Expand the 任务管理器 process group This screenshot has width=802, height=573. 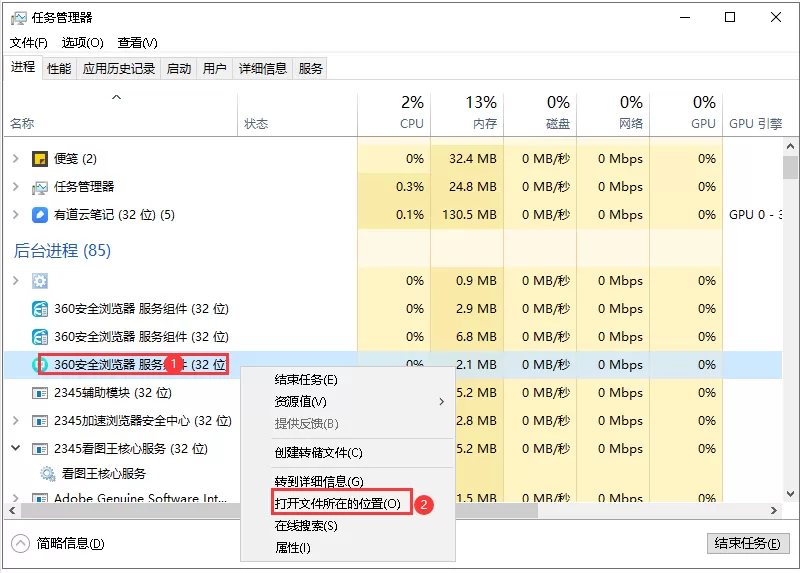click(x=16, y=187)
